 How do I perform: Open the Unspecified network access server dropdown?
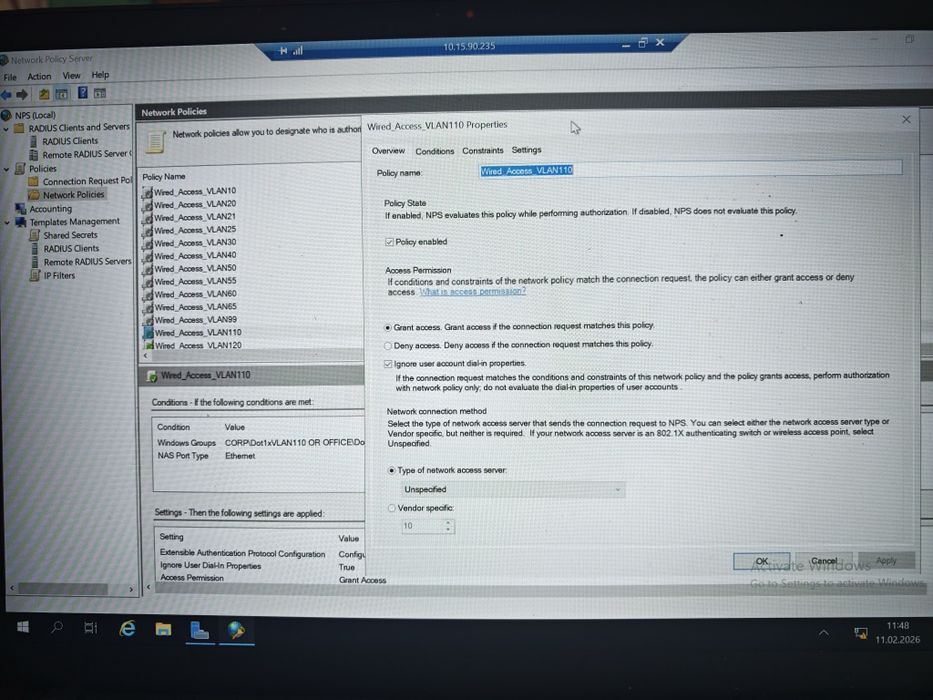click(512, 489)
